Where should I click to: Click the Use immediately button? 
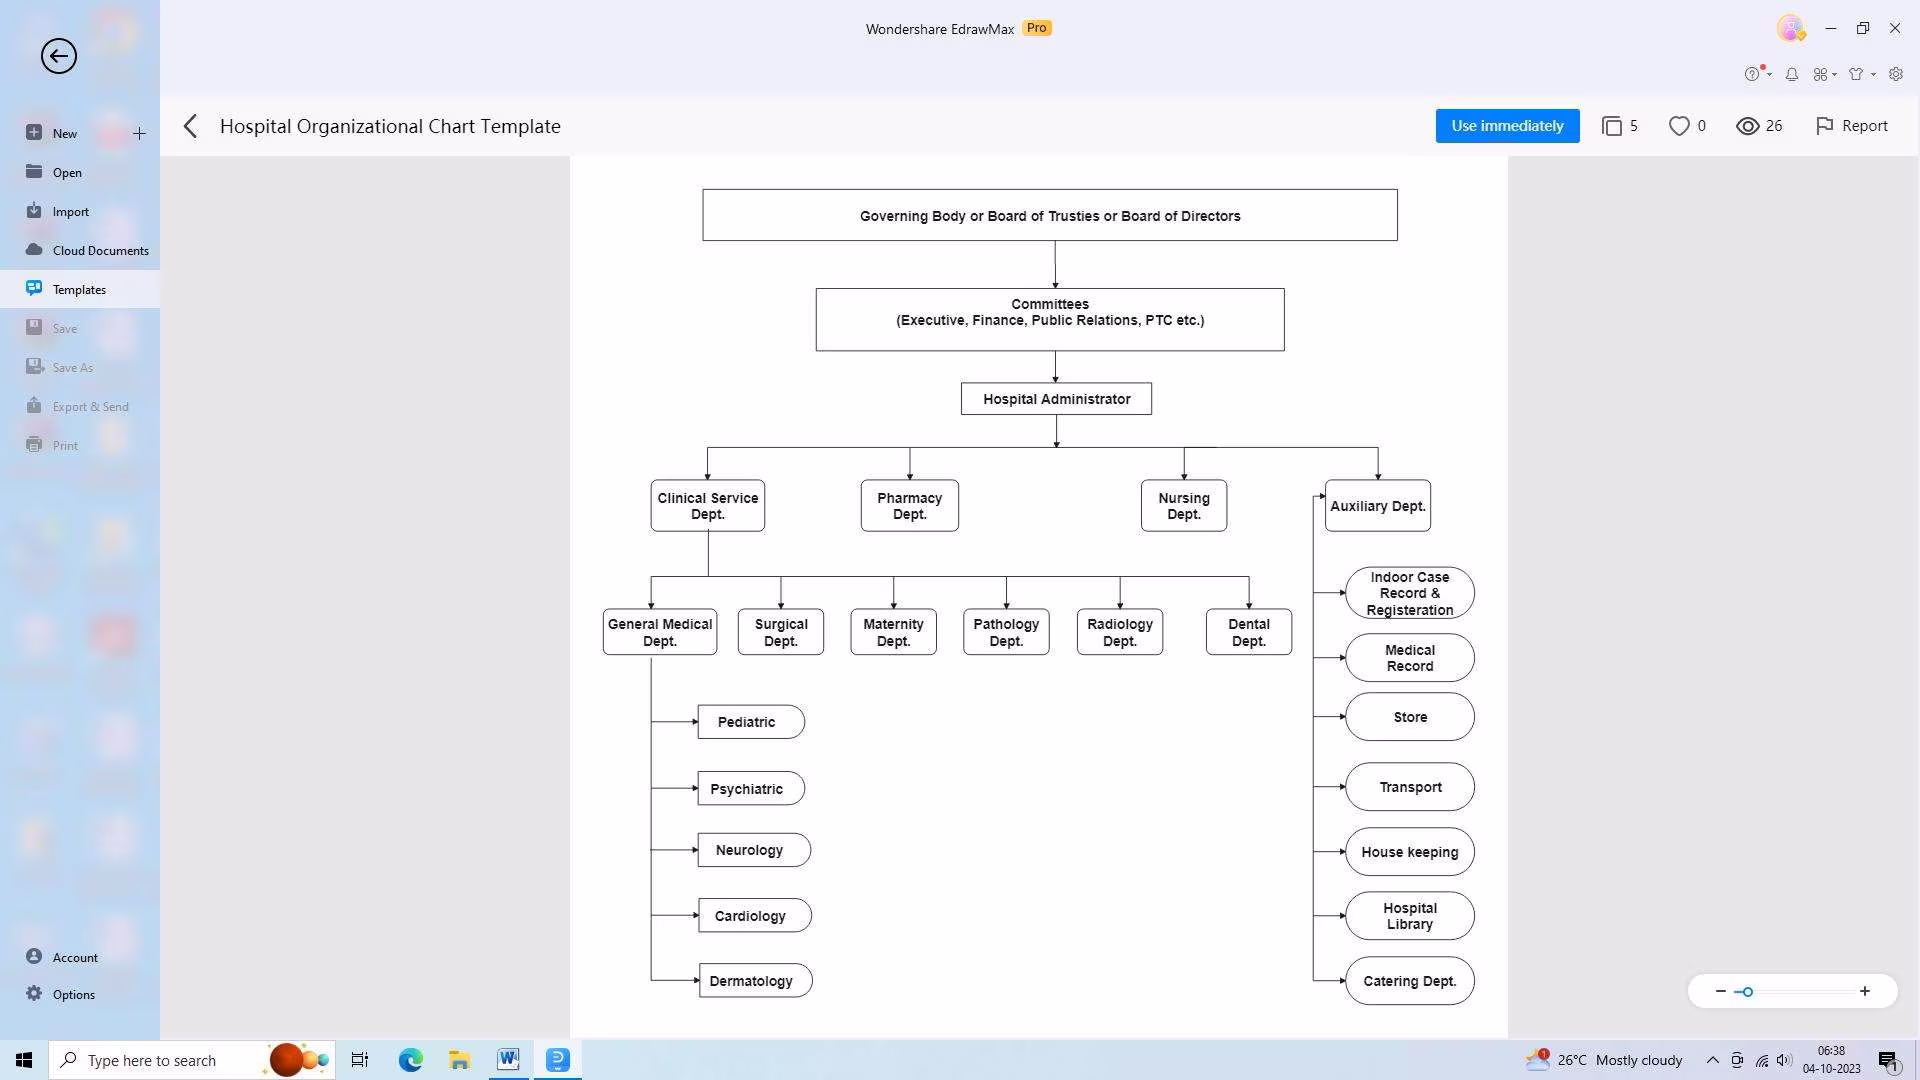pyautogui.click(x=1506, y=126)
